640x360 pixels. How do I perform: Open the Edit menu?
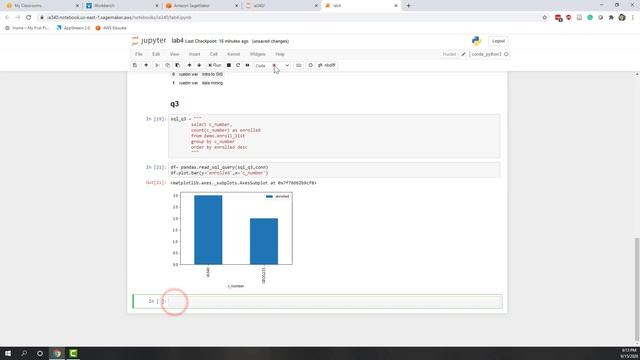tap(156, 54)
